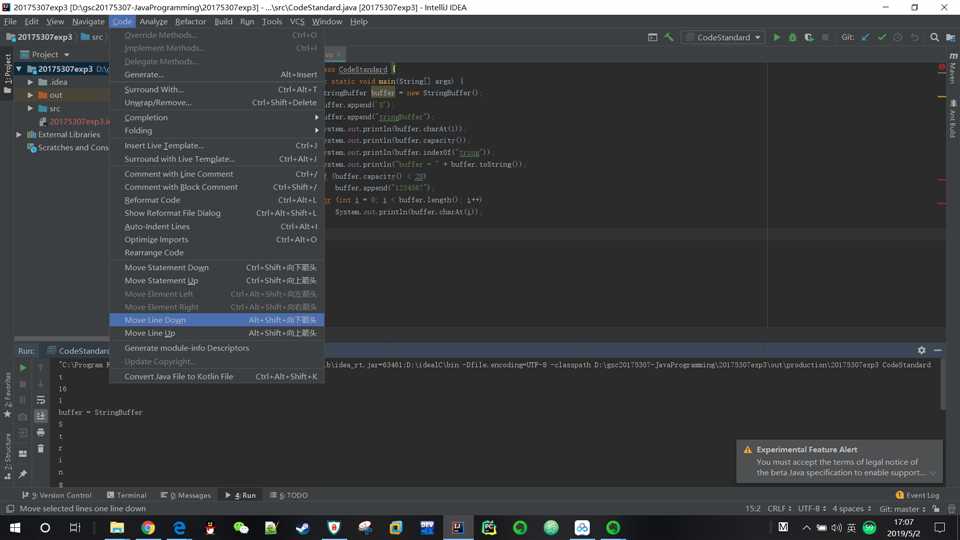
Task: Open WeChat from the taskbar
Action: pos(241,527)
